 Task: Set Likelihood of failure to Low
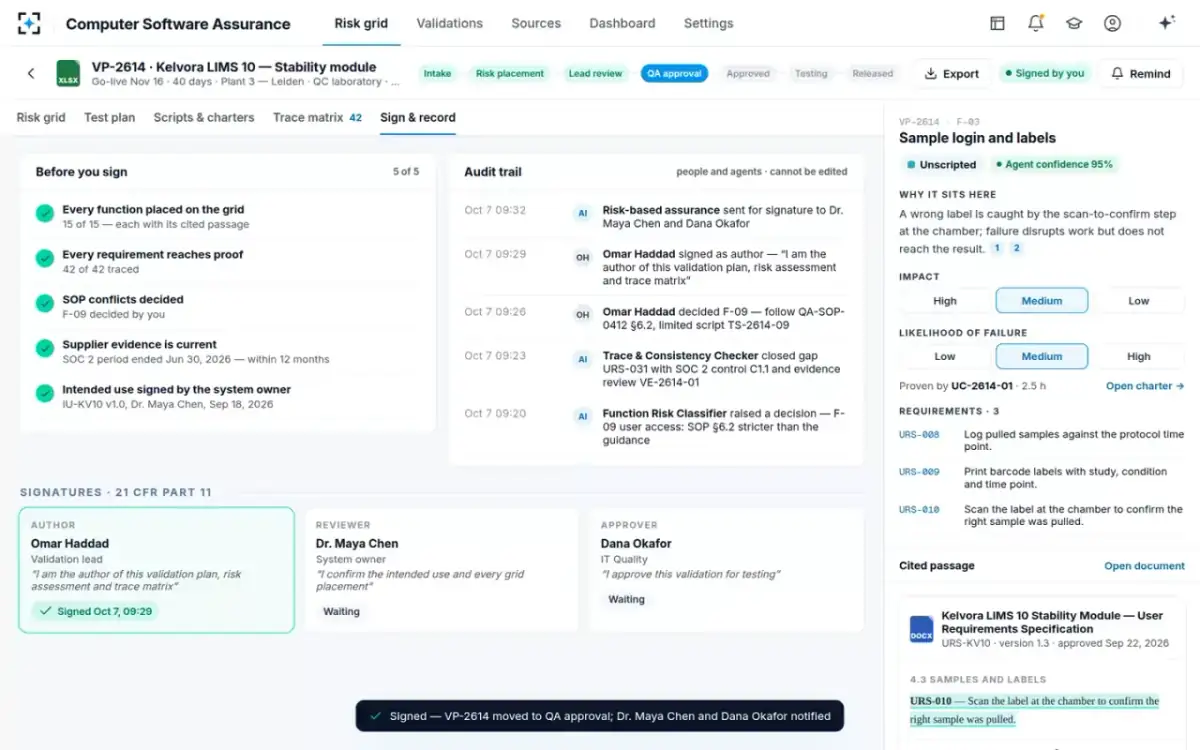pyautogui.click(x=945, y=356)
